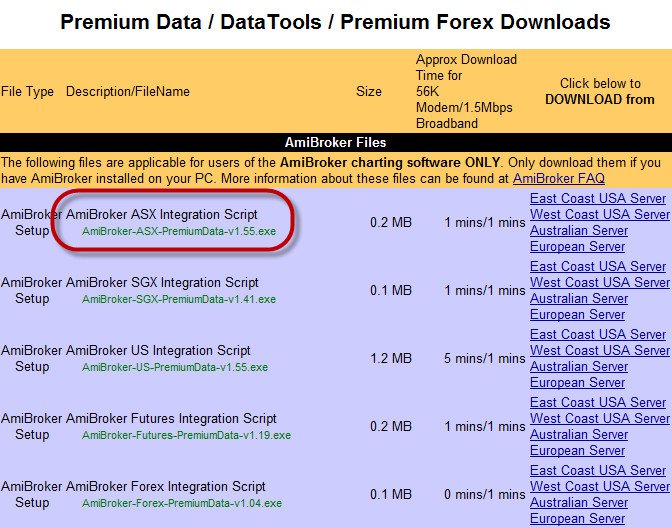Click the AmiBroker ASX Integration Script description
Screen dimensions: 672x528
pyautogui.click(x=162, y=214)
